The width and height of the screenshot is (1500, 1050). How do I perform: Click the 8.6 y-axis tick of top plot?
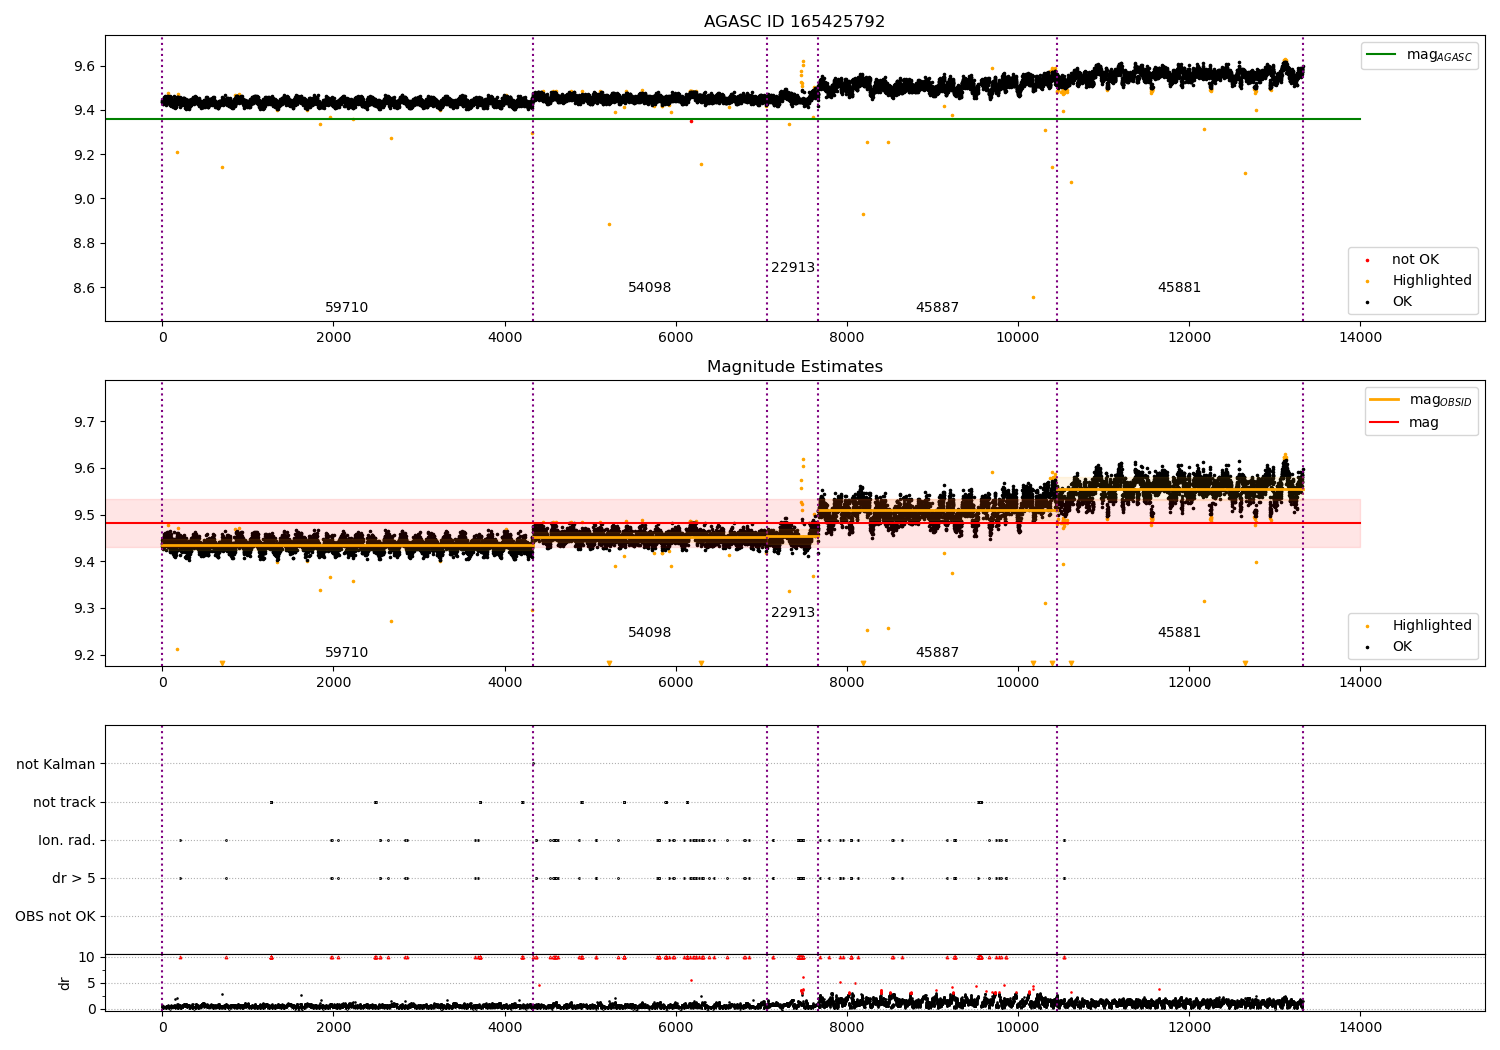(x=84, y=288)
